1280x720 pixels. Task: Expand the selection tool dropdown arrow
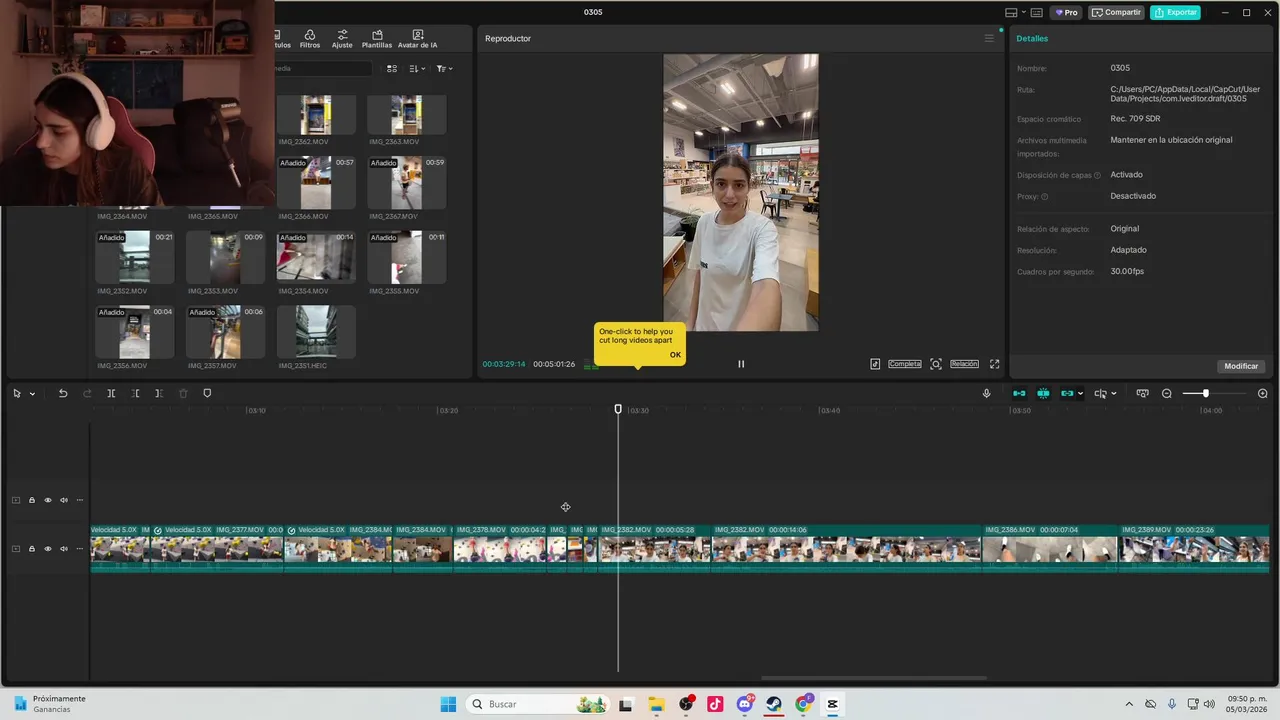[x=32, y=394]
